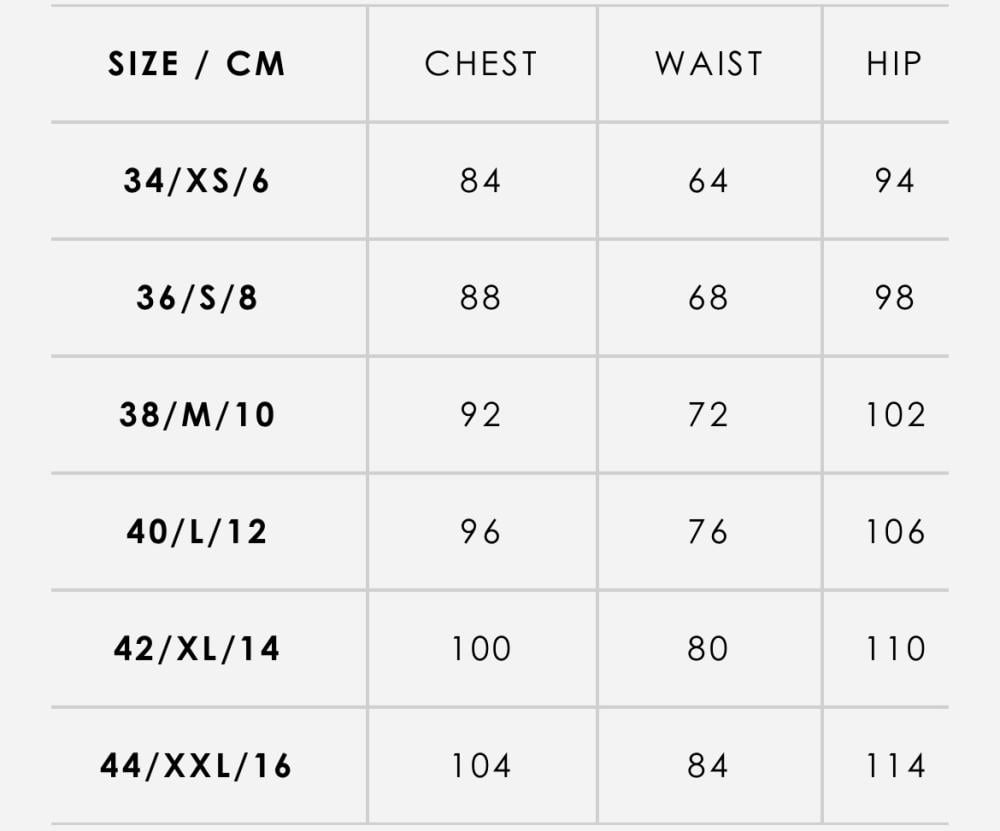Select waist value 72 for size M
The width and height of the screenshot is (1000, 831).
pos(708,415)
